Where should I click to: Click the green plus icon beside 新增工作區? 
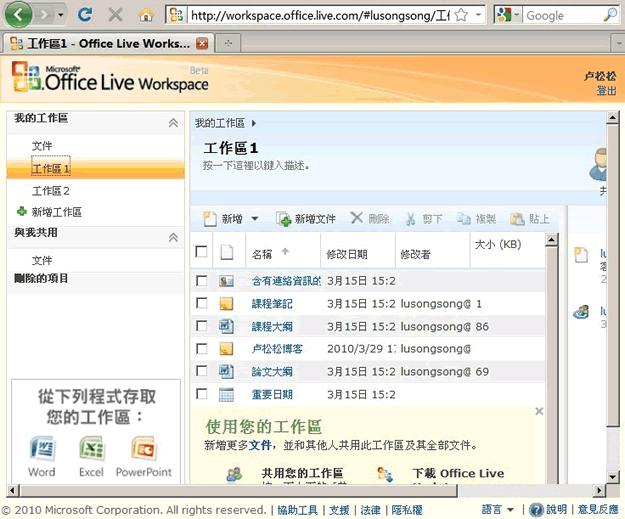click(x=22, y=211)
